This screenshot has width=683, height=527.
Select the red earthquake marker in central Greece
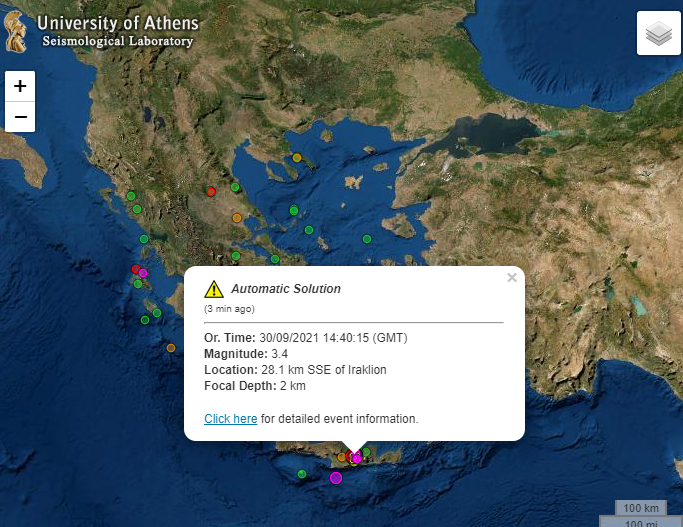click(x=211, y=192)
